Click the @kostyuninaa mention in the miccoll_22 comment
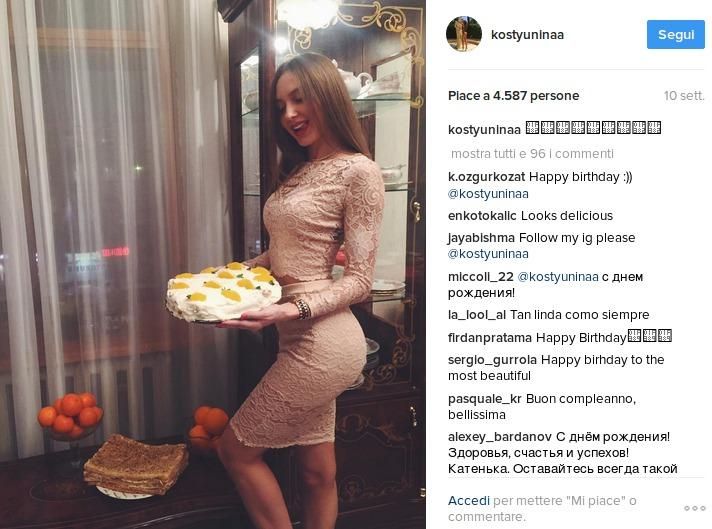This screenshot has height=529, width=712. [558, 277]
